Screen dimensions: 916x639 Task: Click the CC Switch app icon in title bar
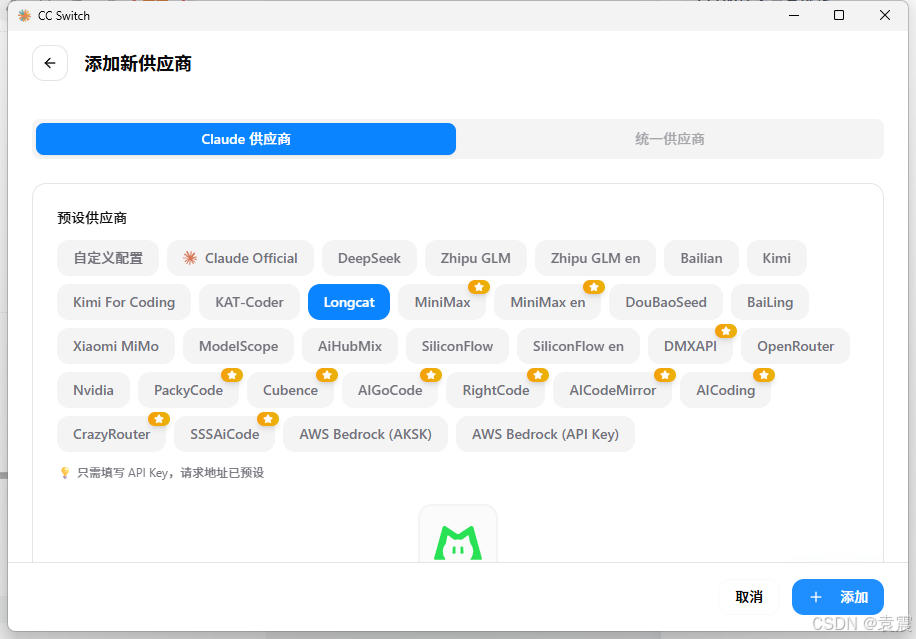click(x=24, y=16)
